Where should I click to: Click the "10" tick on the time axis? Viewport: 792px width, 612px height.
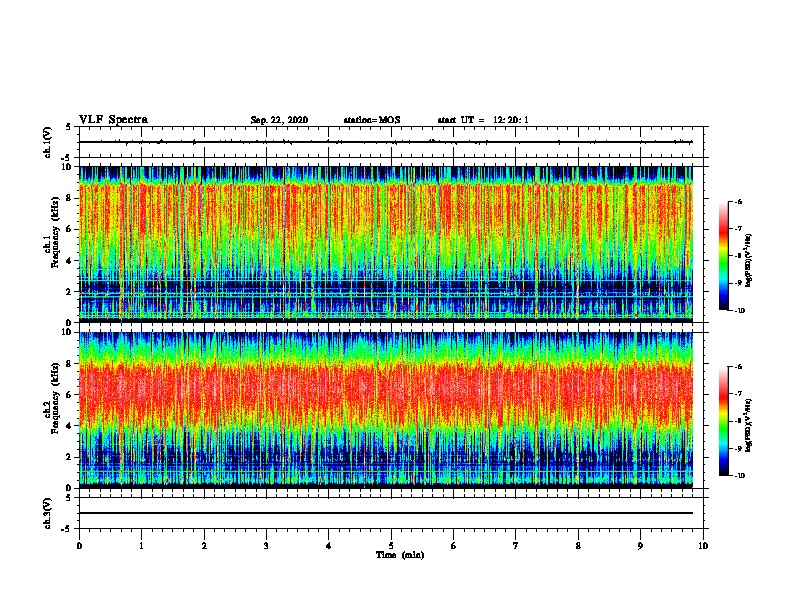tap(703, 546)
